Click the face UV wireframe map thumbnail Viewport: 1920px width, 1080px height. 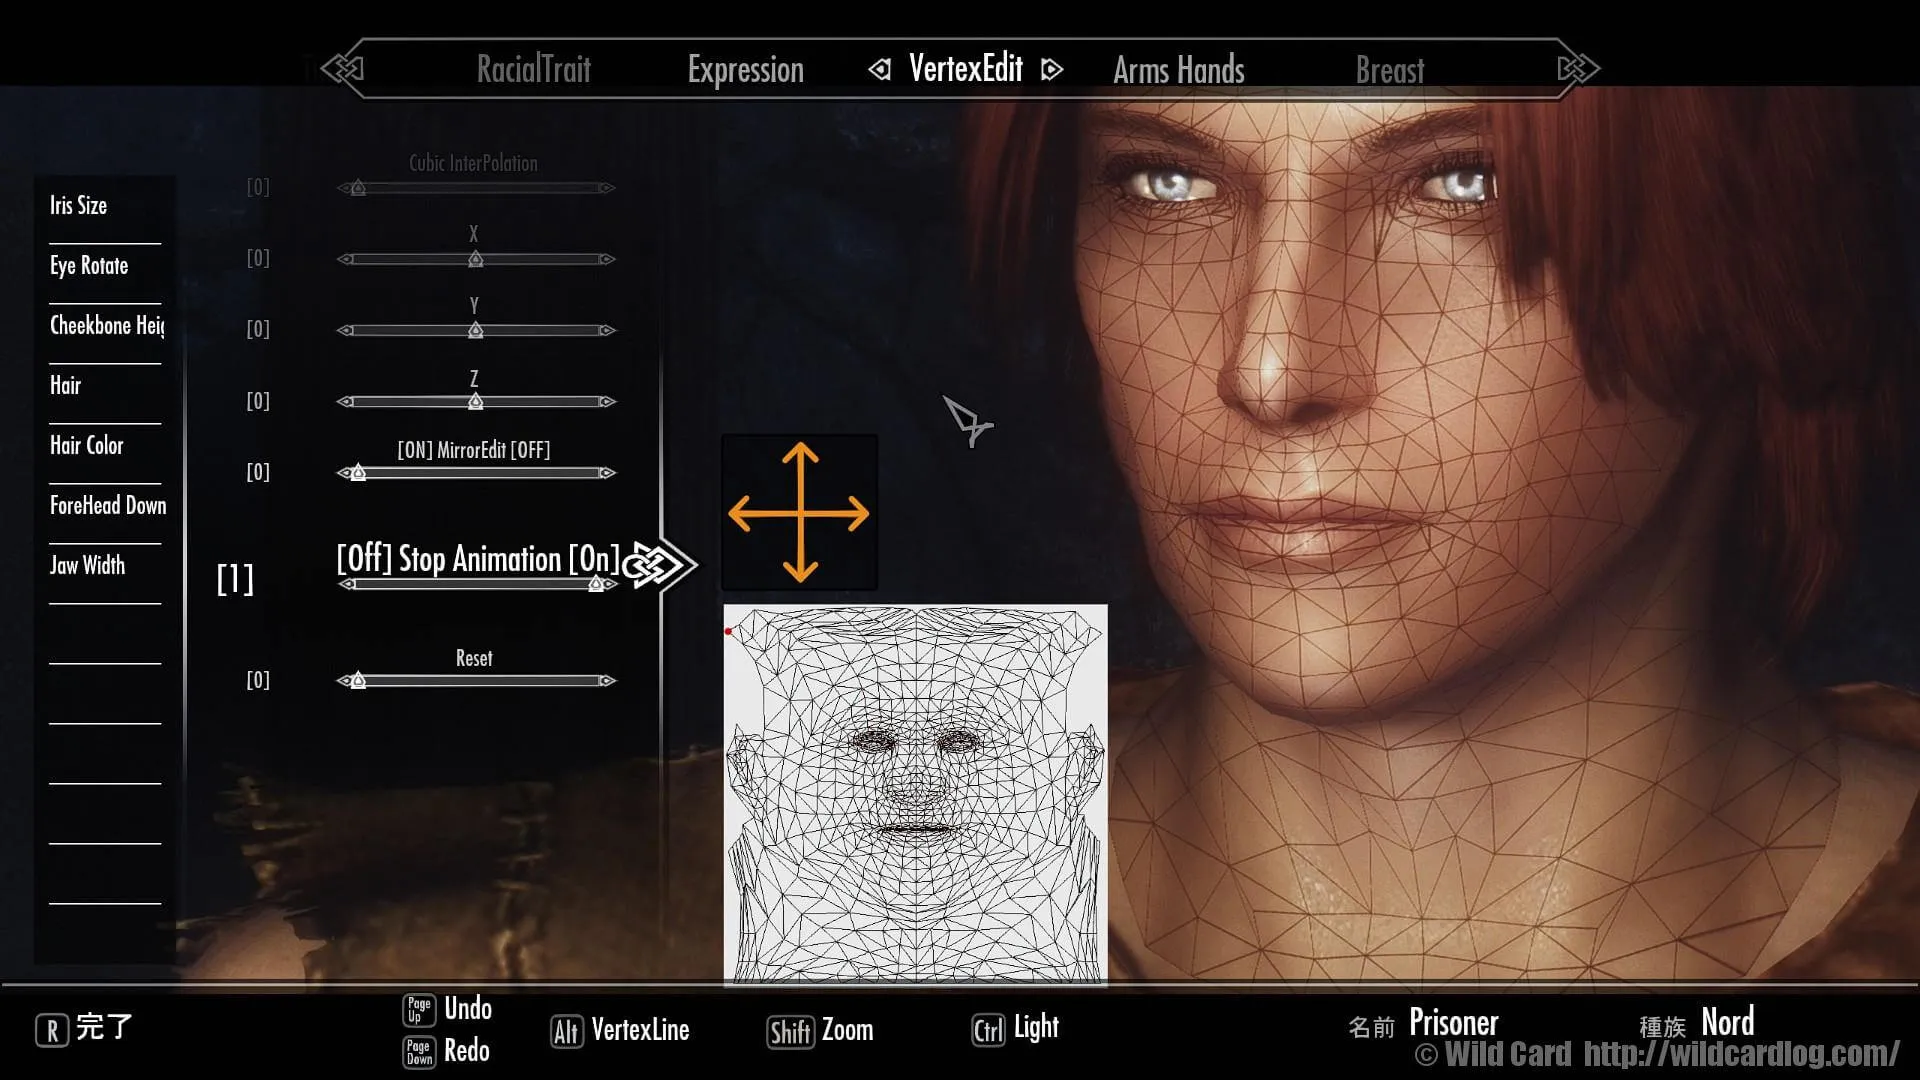coord(915,794)
